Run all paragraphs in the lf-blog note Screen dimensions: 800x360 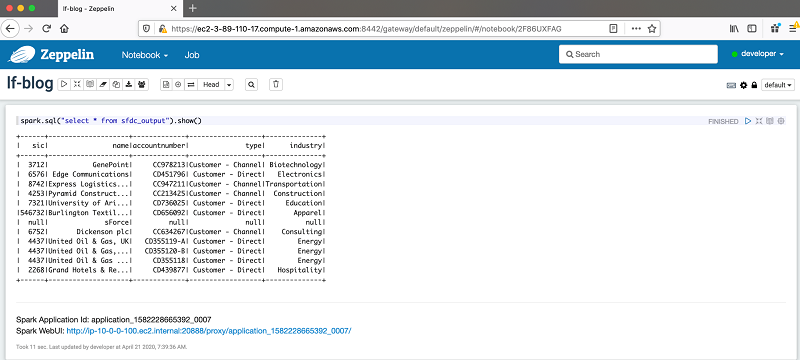(64, 85)
